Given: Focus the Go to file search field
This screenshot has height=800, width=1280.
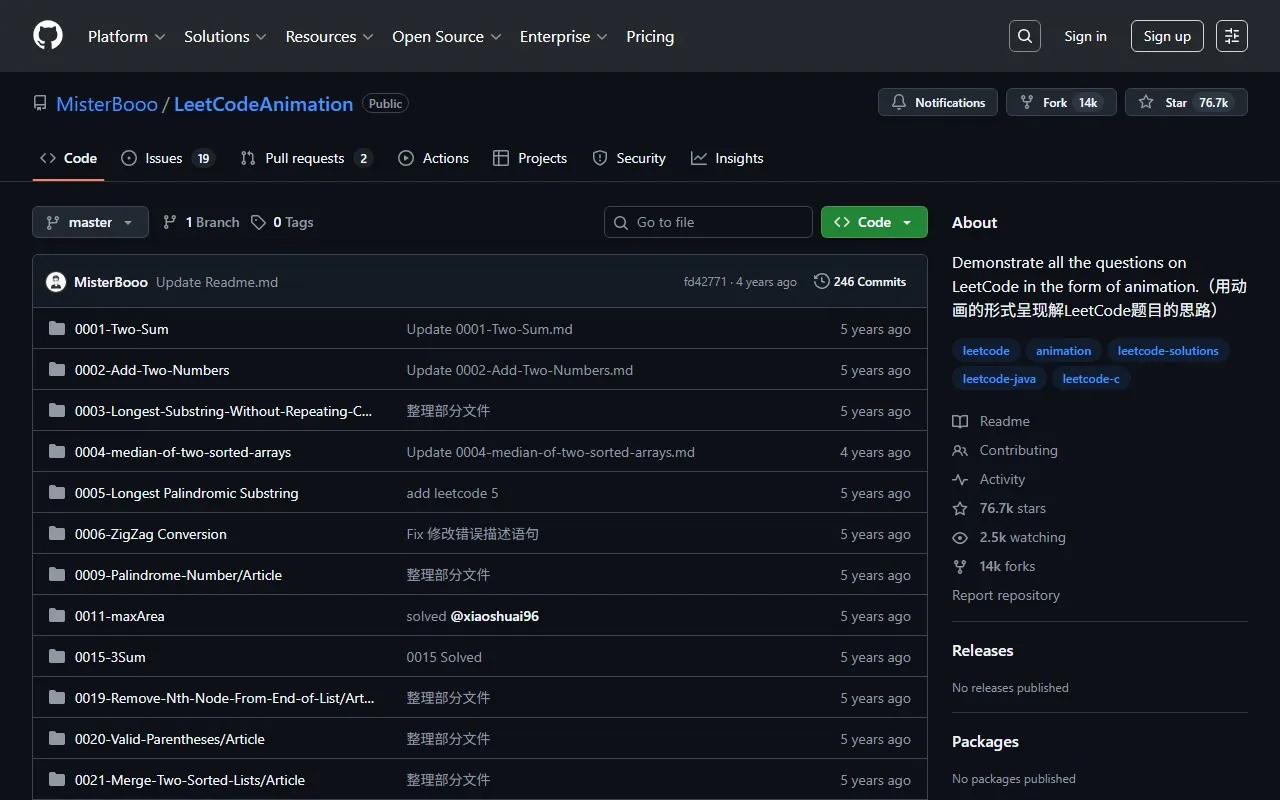Looking at the screenshot, I should 708,222.
